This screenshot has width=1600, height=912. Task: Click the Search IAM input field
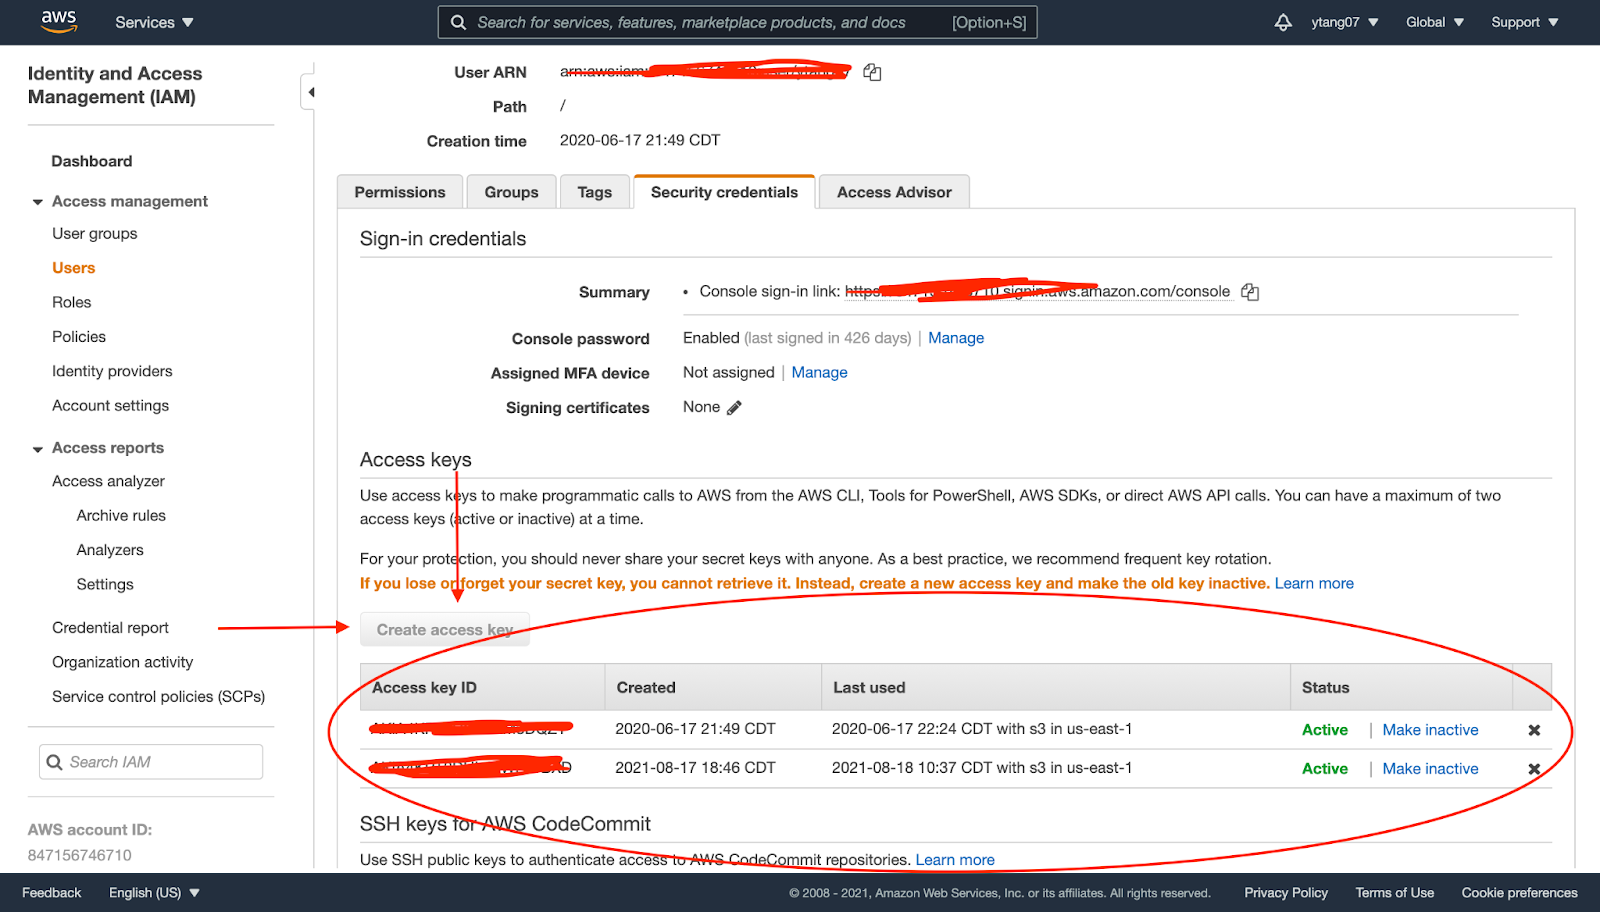(151, 762)
